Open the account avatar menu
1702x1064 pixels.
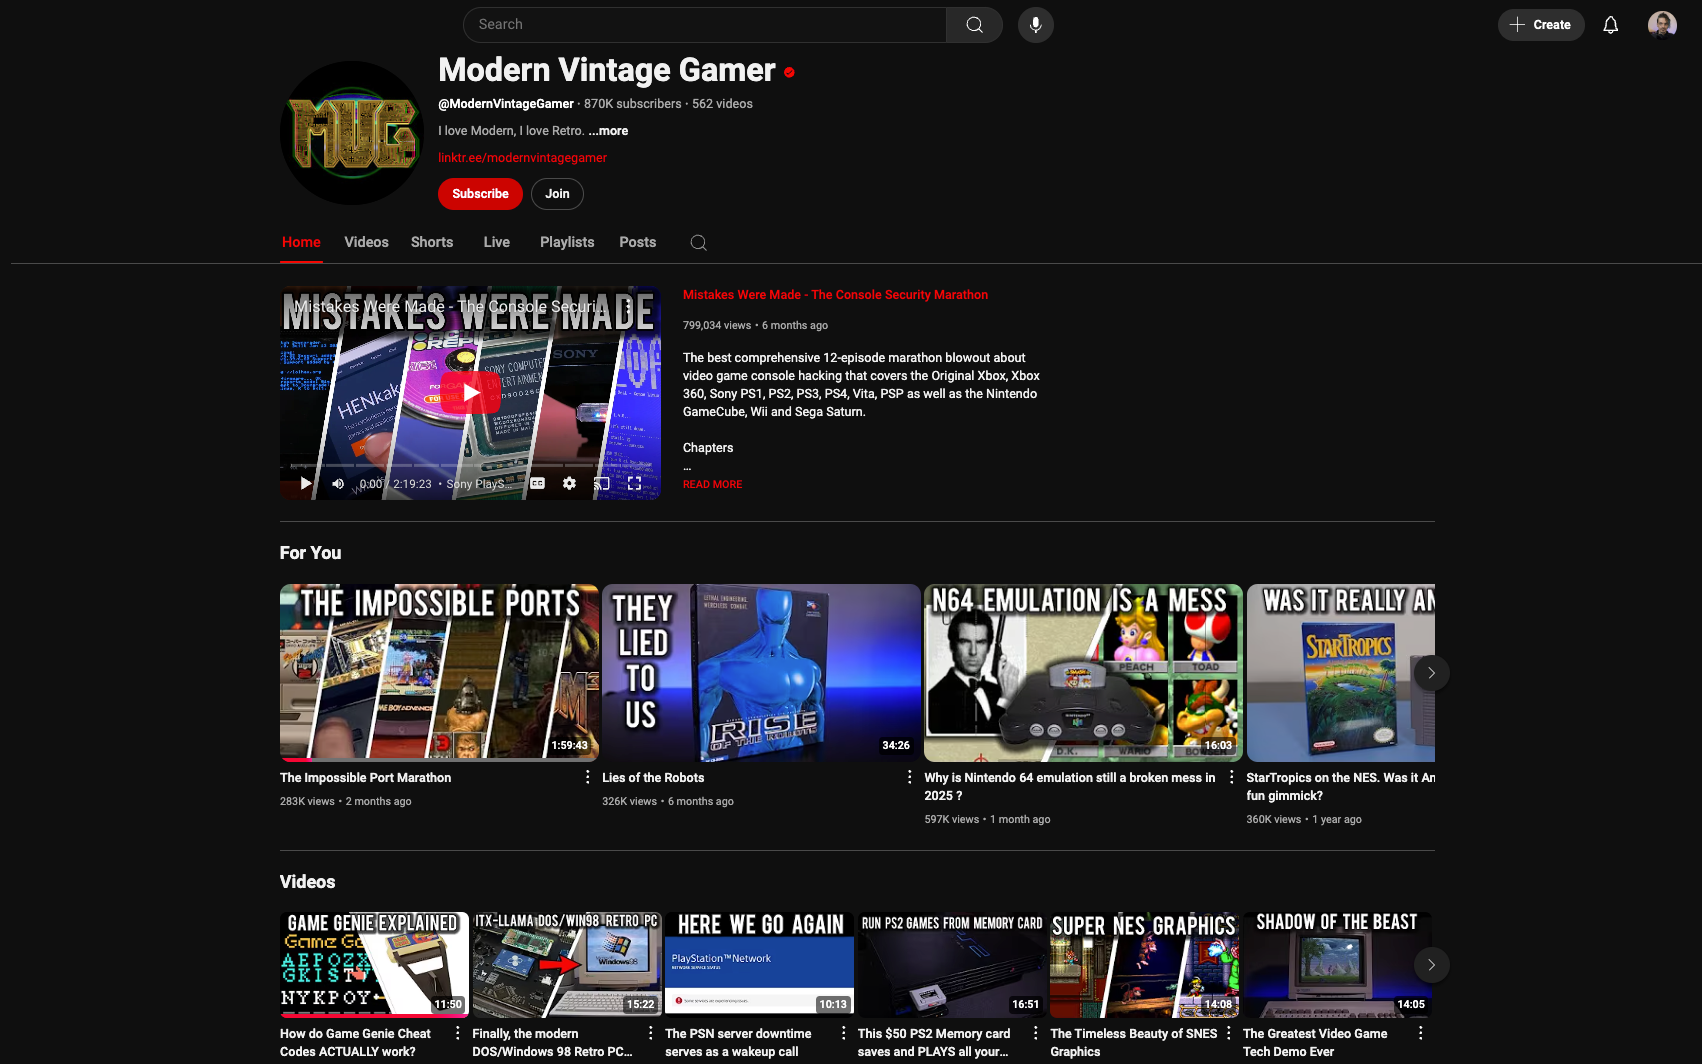click(1662, 25)
